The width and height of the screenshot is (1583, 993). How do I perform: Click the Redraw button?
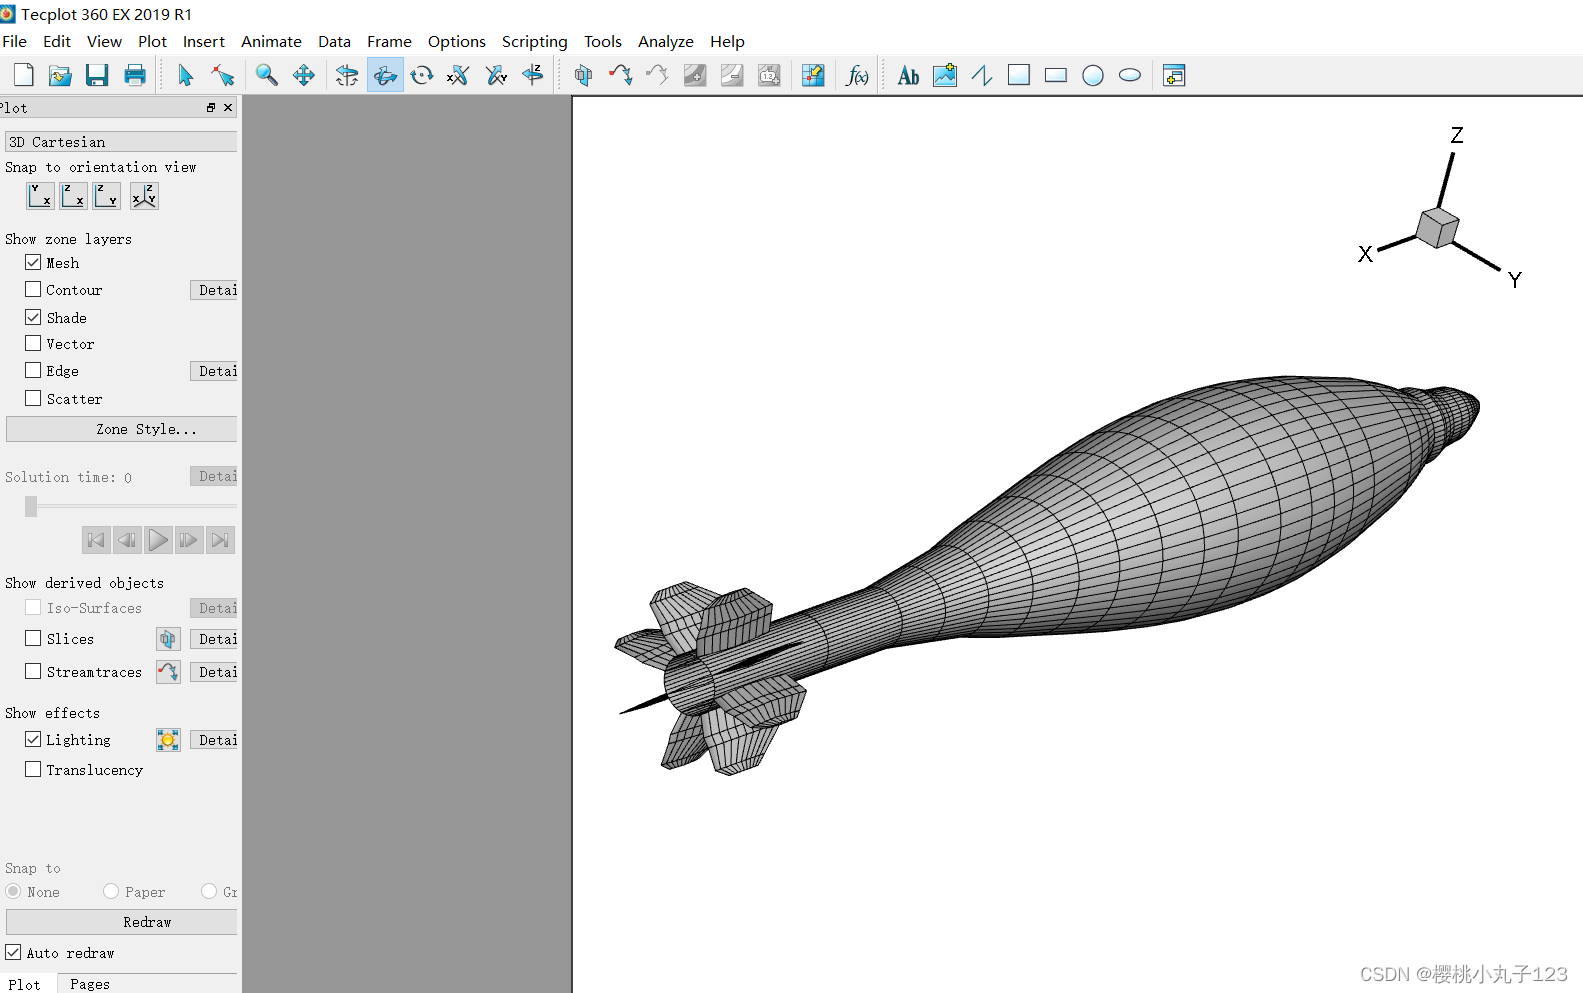pyautogui.click(x=122, y=922)
